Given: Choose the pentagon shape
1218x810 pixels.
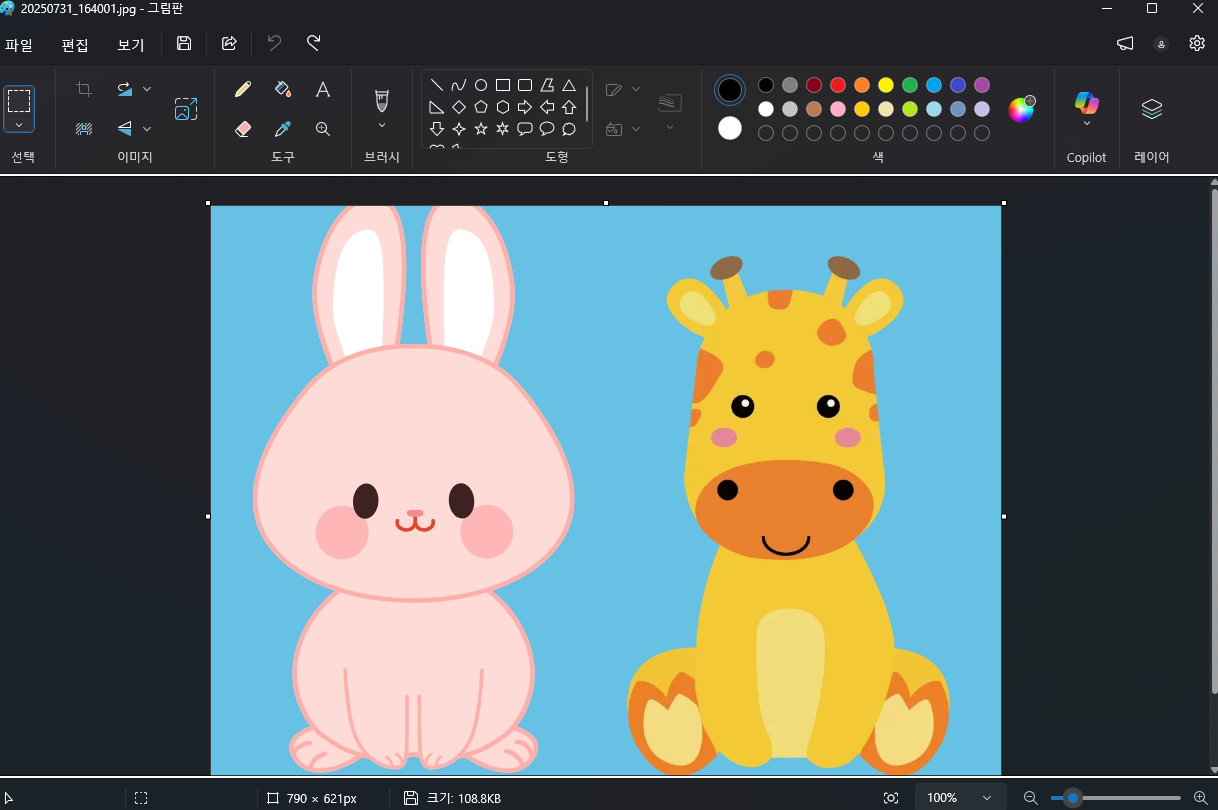Looking at the screenshot, I should 481,107.
